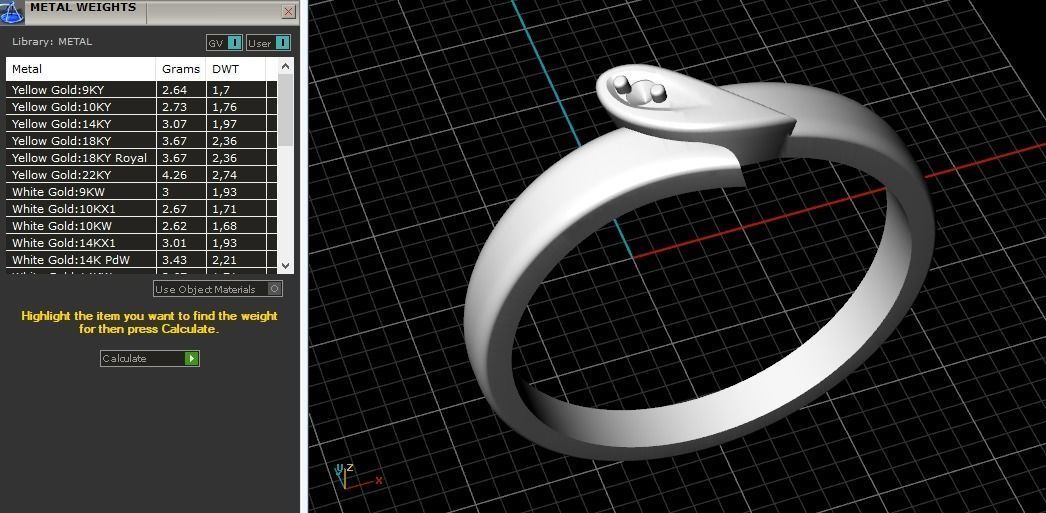Click the 1,97 DWT value

(x=224, y=123)
